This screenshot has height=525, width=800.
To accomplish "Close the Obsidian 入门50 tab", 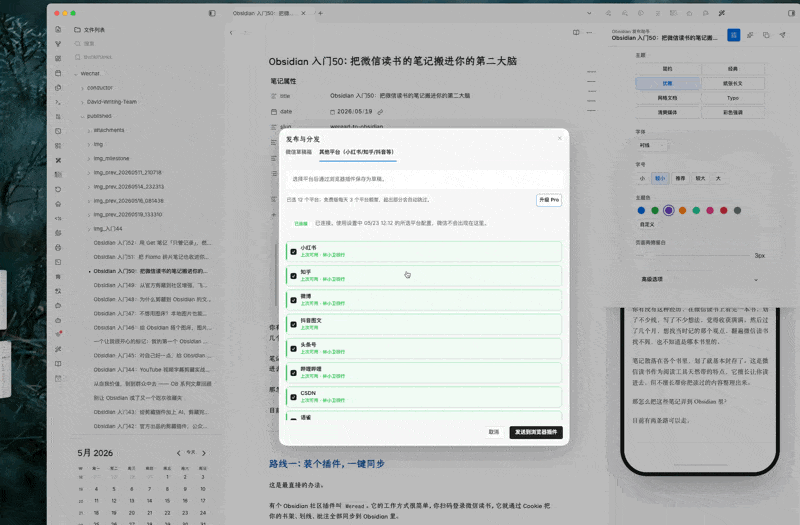I will (303, 13).
